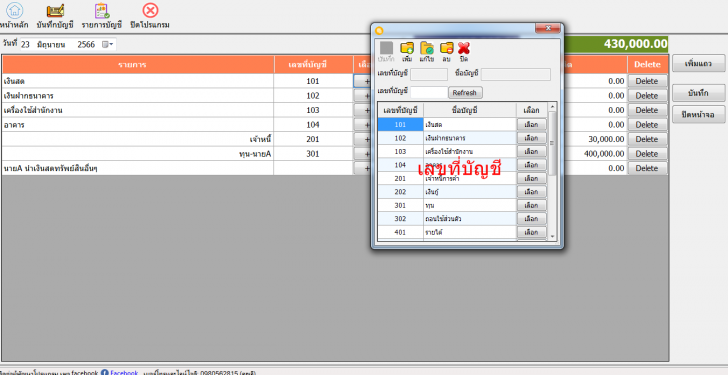
Task: Click the scrollbar up arrow in dialog list
Action: point(552,107)
